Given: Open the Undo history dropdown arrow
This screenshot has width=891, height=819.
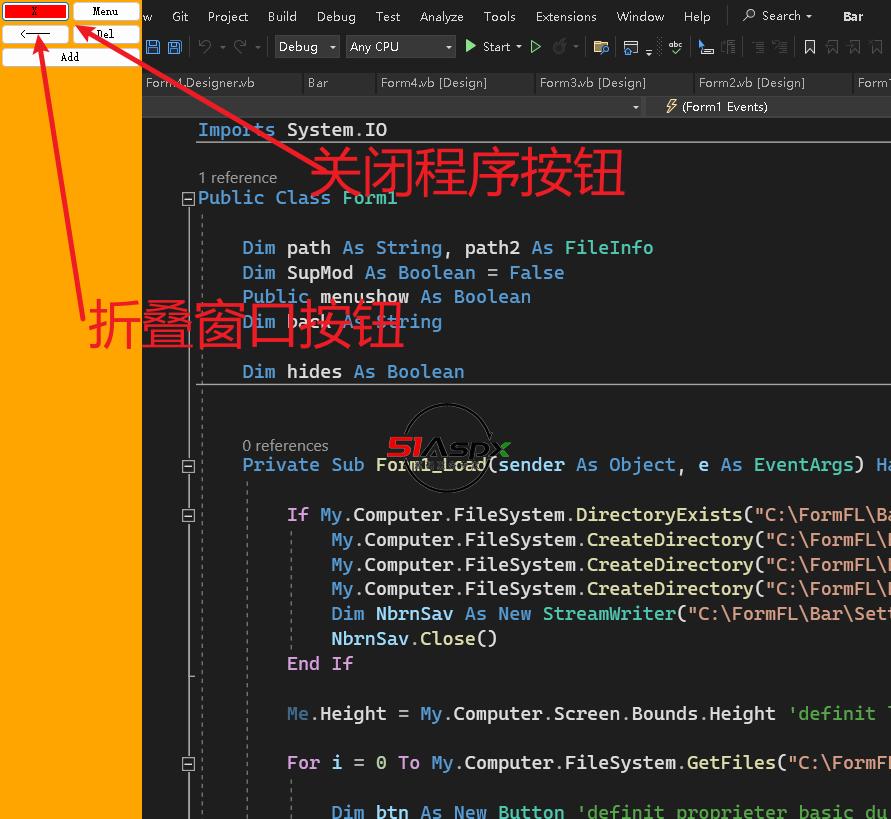Looking at the screenshot, I should tap(223, 47).
